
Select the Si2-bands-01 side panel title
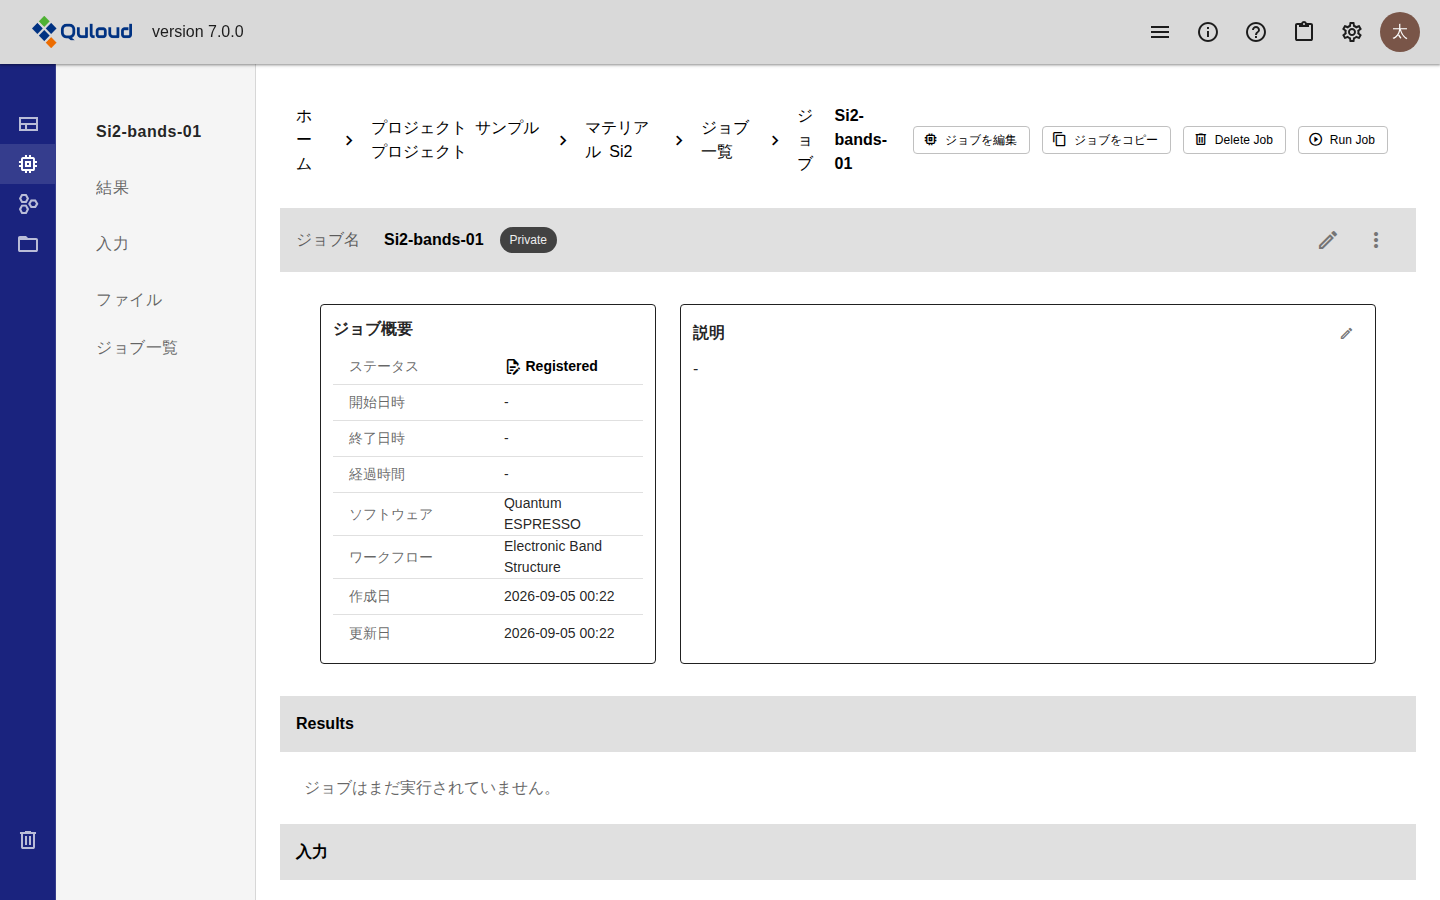coord(148,132)
